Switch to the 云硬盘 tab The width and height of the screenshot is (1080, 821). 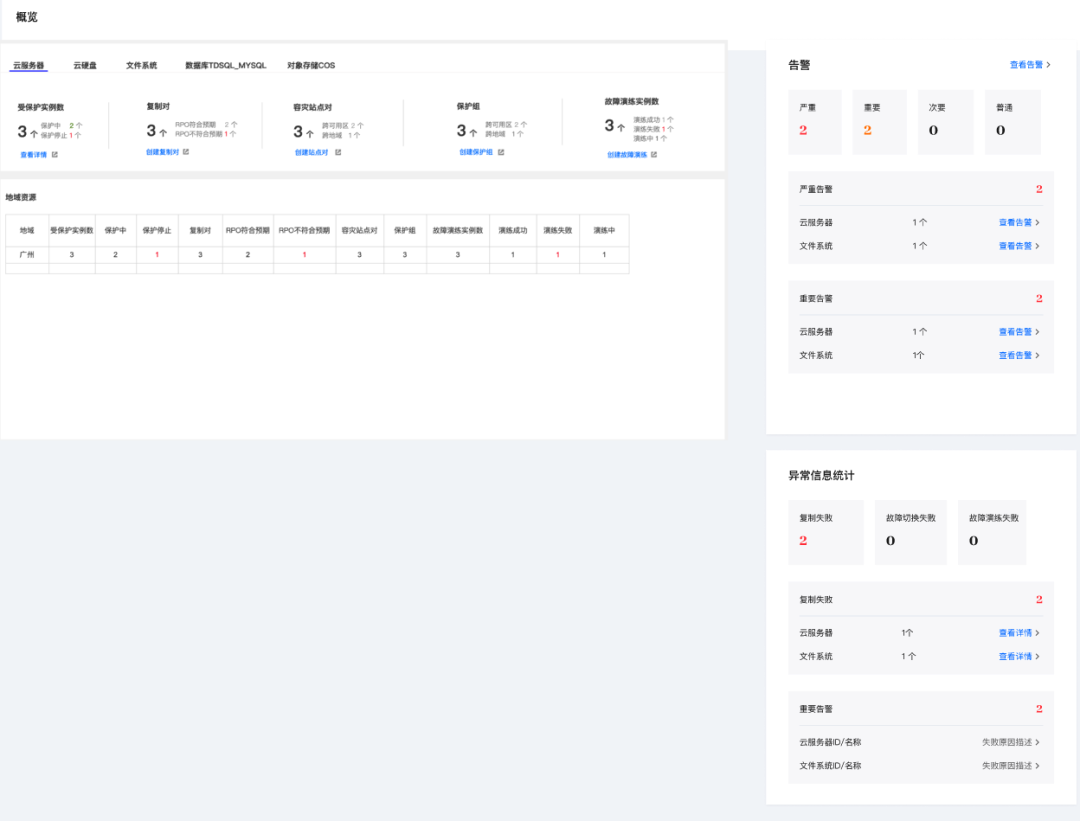click(x=85, y=65)
